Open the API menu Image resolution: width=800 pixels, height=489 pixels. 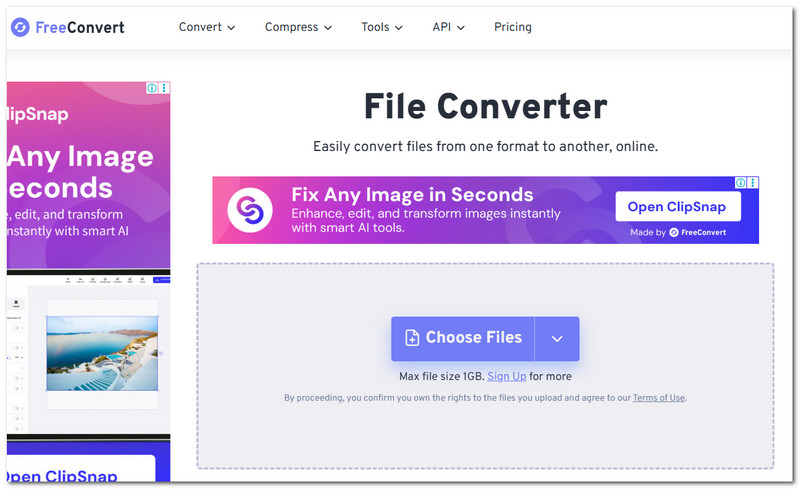pyautogui.click(x=448, y=27)
